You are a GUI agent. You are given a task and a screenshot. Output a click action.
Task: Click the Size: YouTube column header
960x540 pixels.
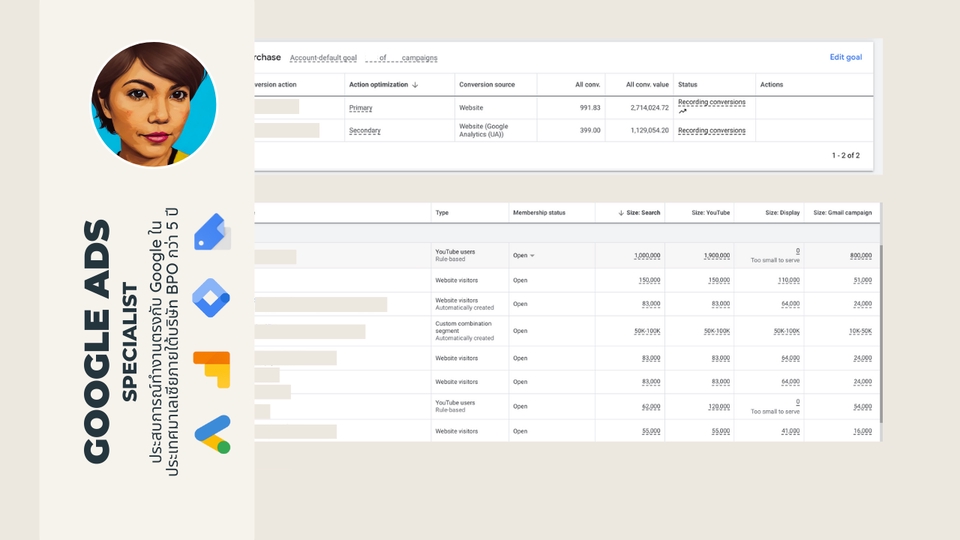[711, 213]
